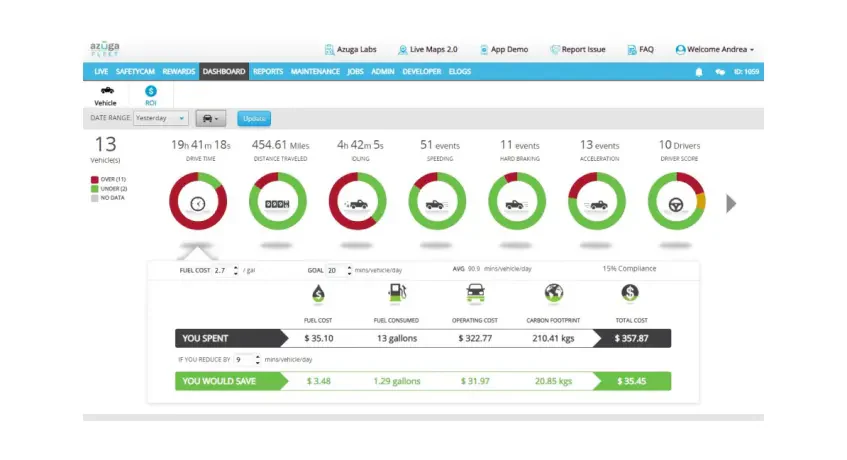Open the DEVELOPER tab
847x460 pixels.
coord(421,71)
